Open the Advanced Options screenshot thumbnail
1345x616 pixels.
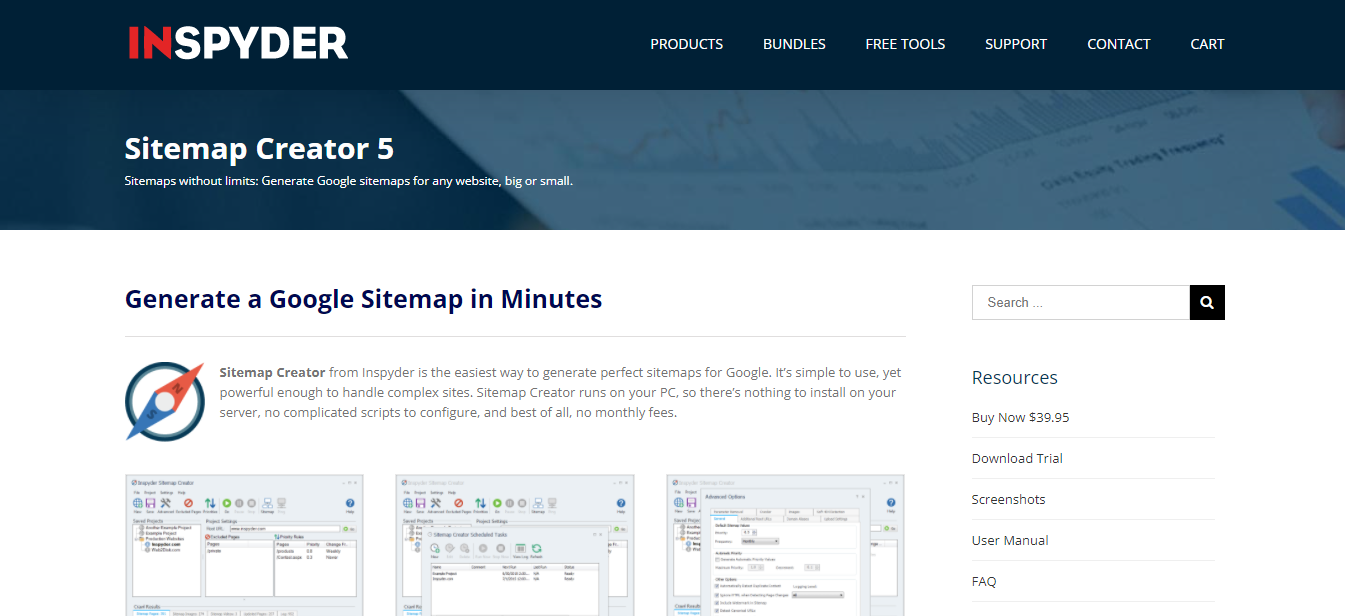785,545
